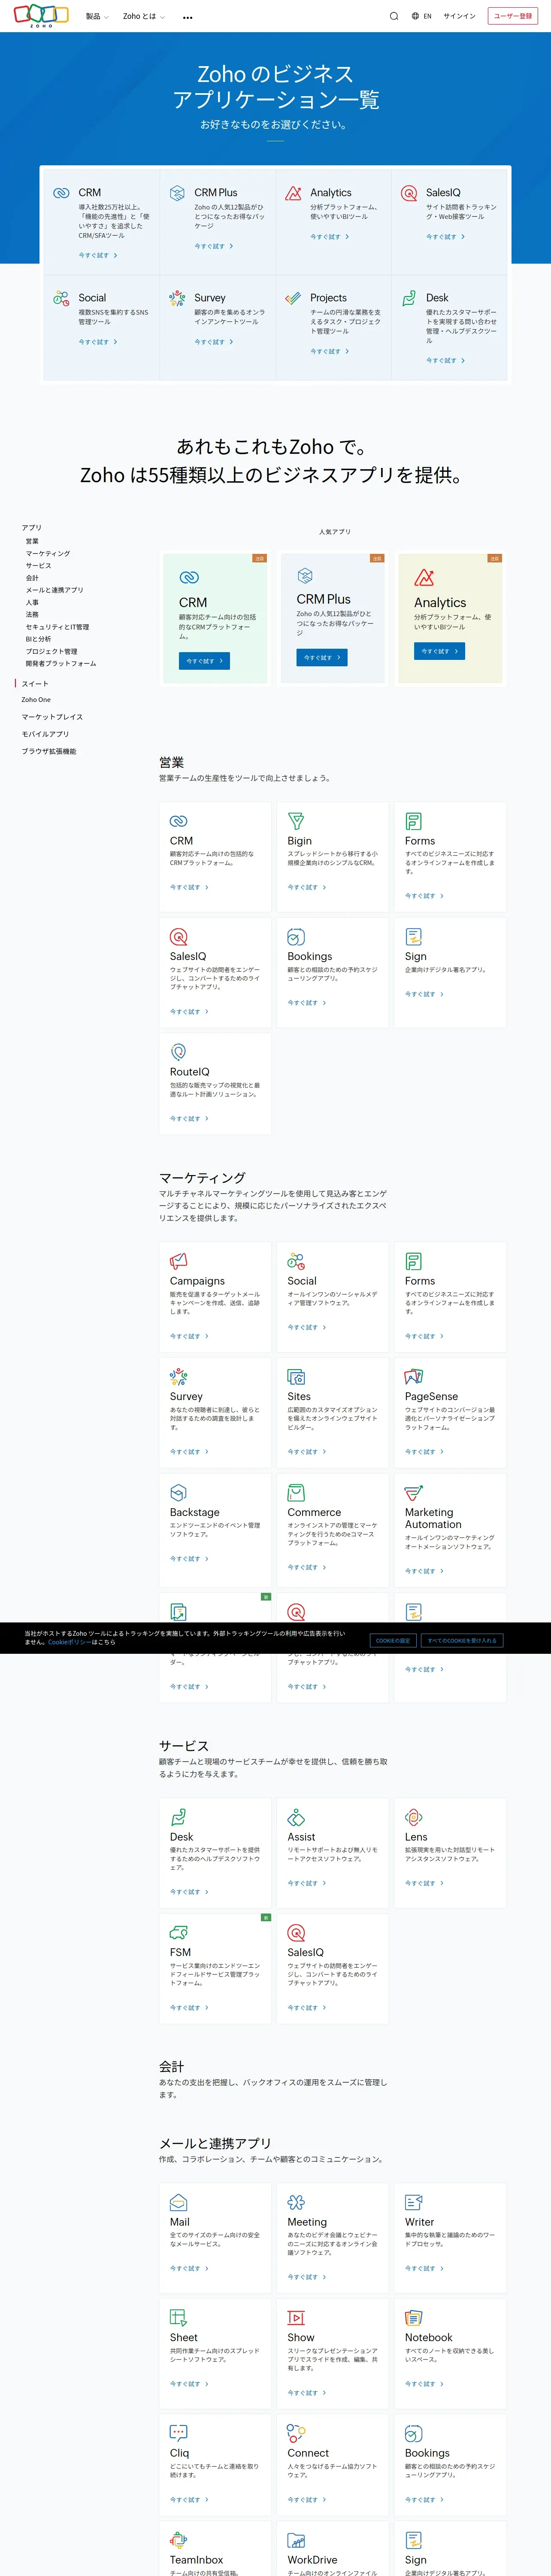The image size is (551, 2576).
Task: Click the Bigin app icon
Action: 296,821
